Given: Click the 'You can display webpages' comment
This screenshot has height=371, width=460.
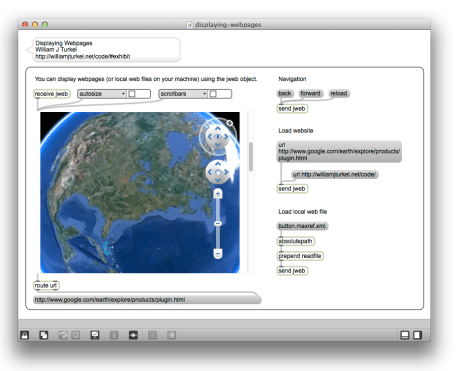Looking at the screenshot, I should (146, 79).
